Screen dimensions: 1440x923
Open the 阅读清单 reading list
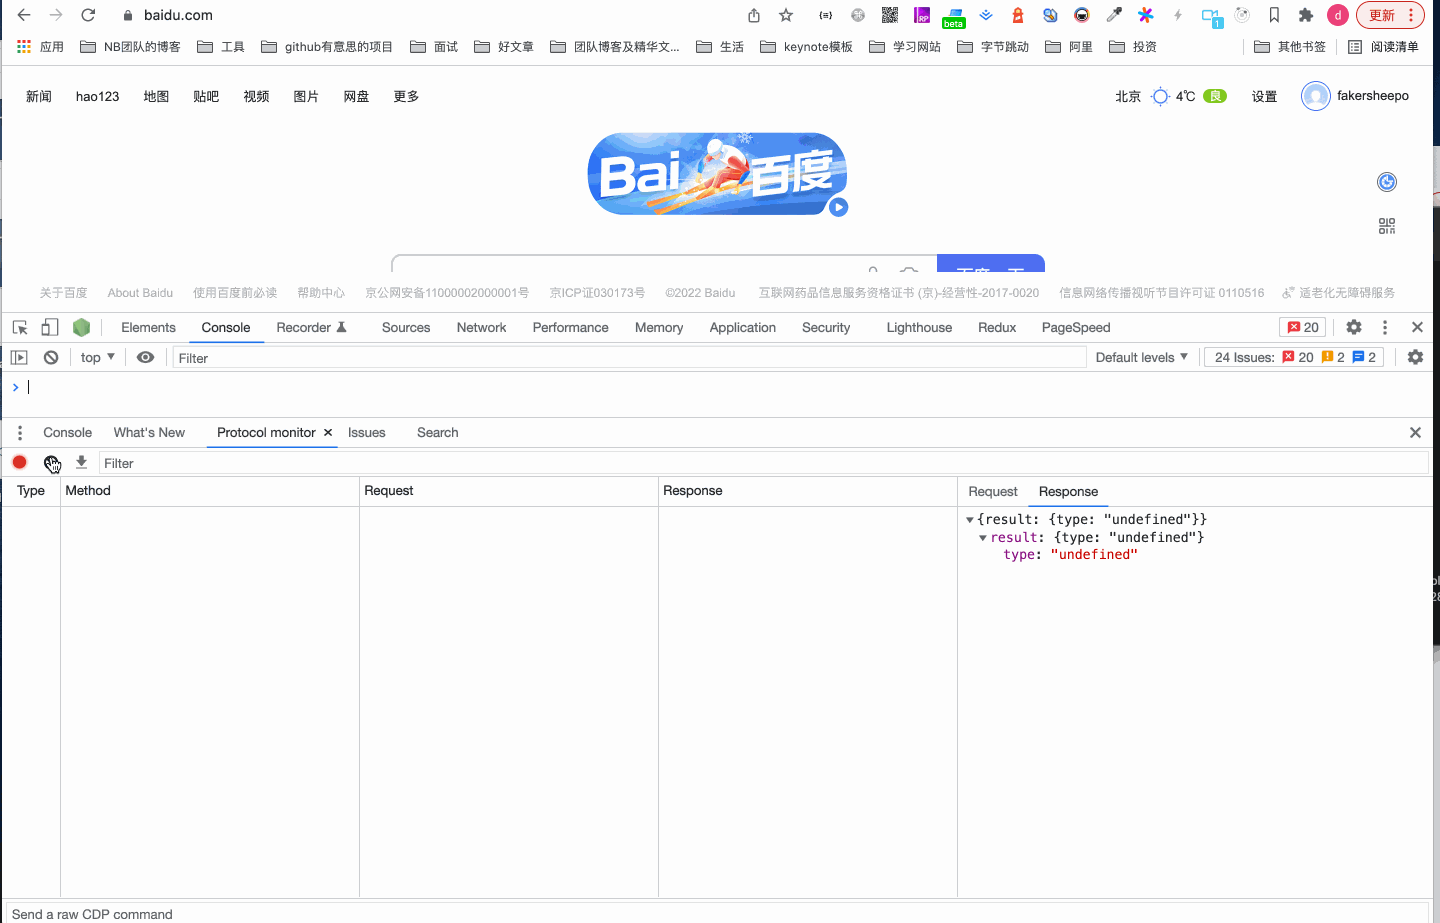coord(1383,47)
